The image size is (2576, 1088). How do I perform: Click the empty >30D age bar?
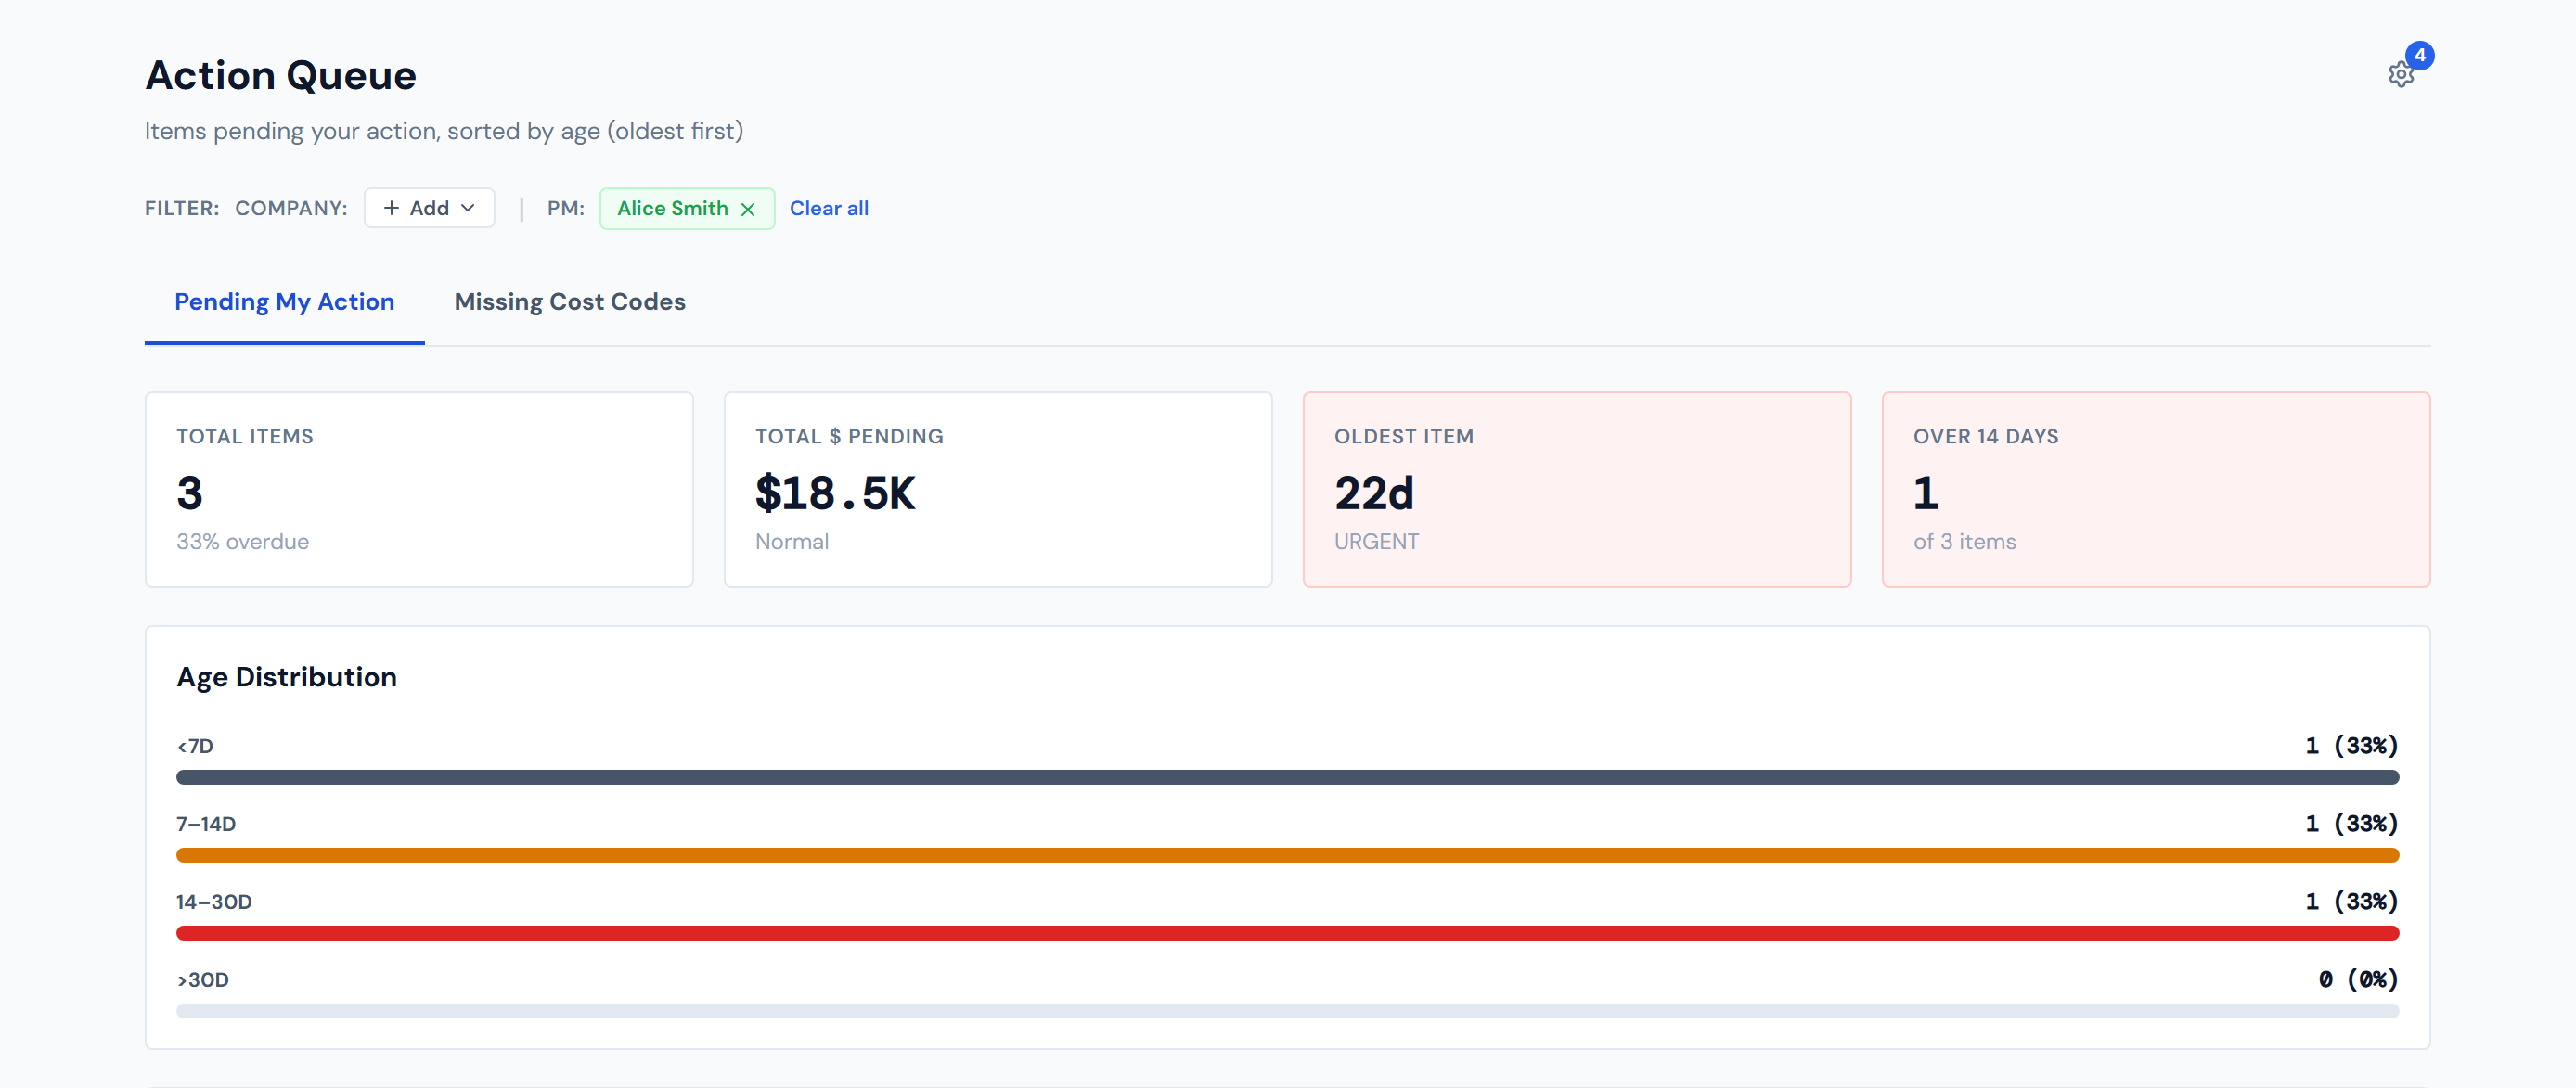tap(1287, 1011)
